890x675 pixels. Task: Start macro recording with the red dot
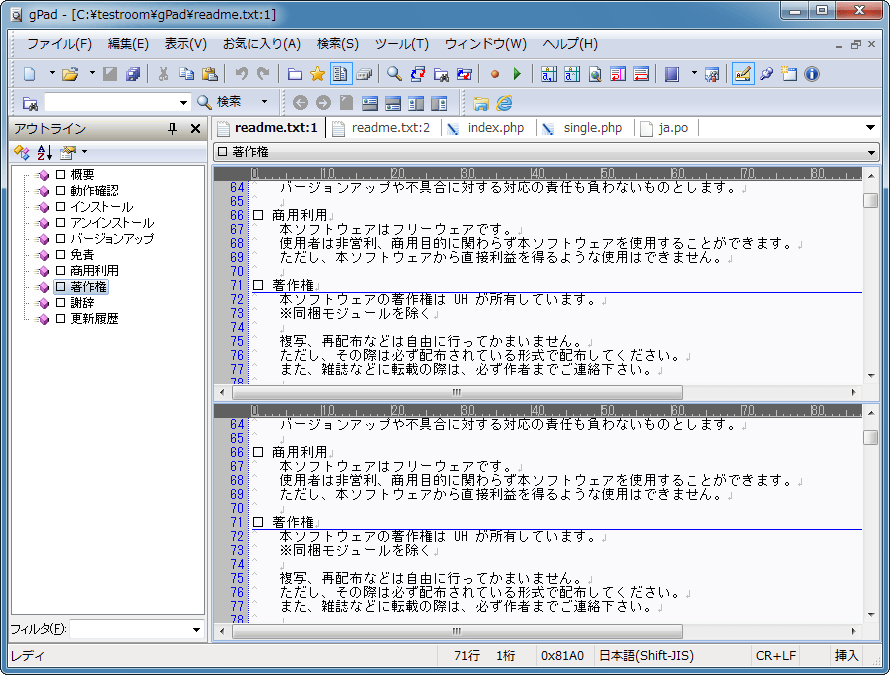[x=494, y=74]
